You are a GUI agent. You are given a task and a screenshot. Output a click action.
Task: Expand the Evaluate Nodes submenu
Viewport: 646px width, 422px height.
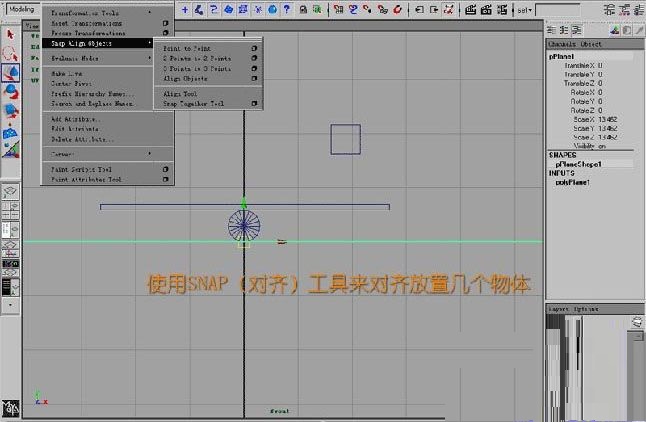pos(98,59)
